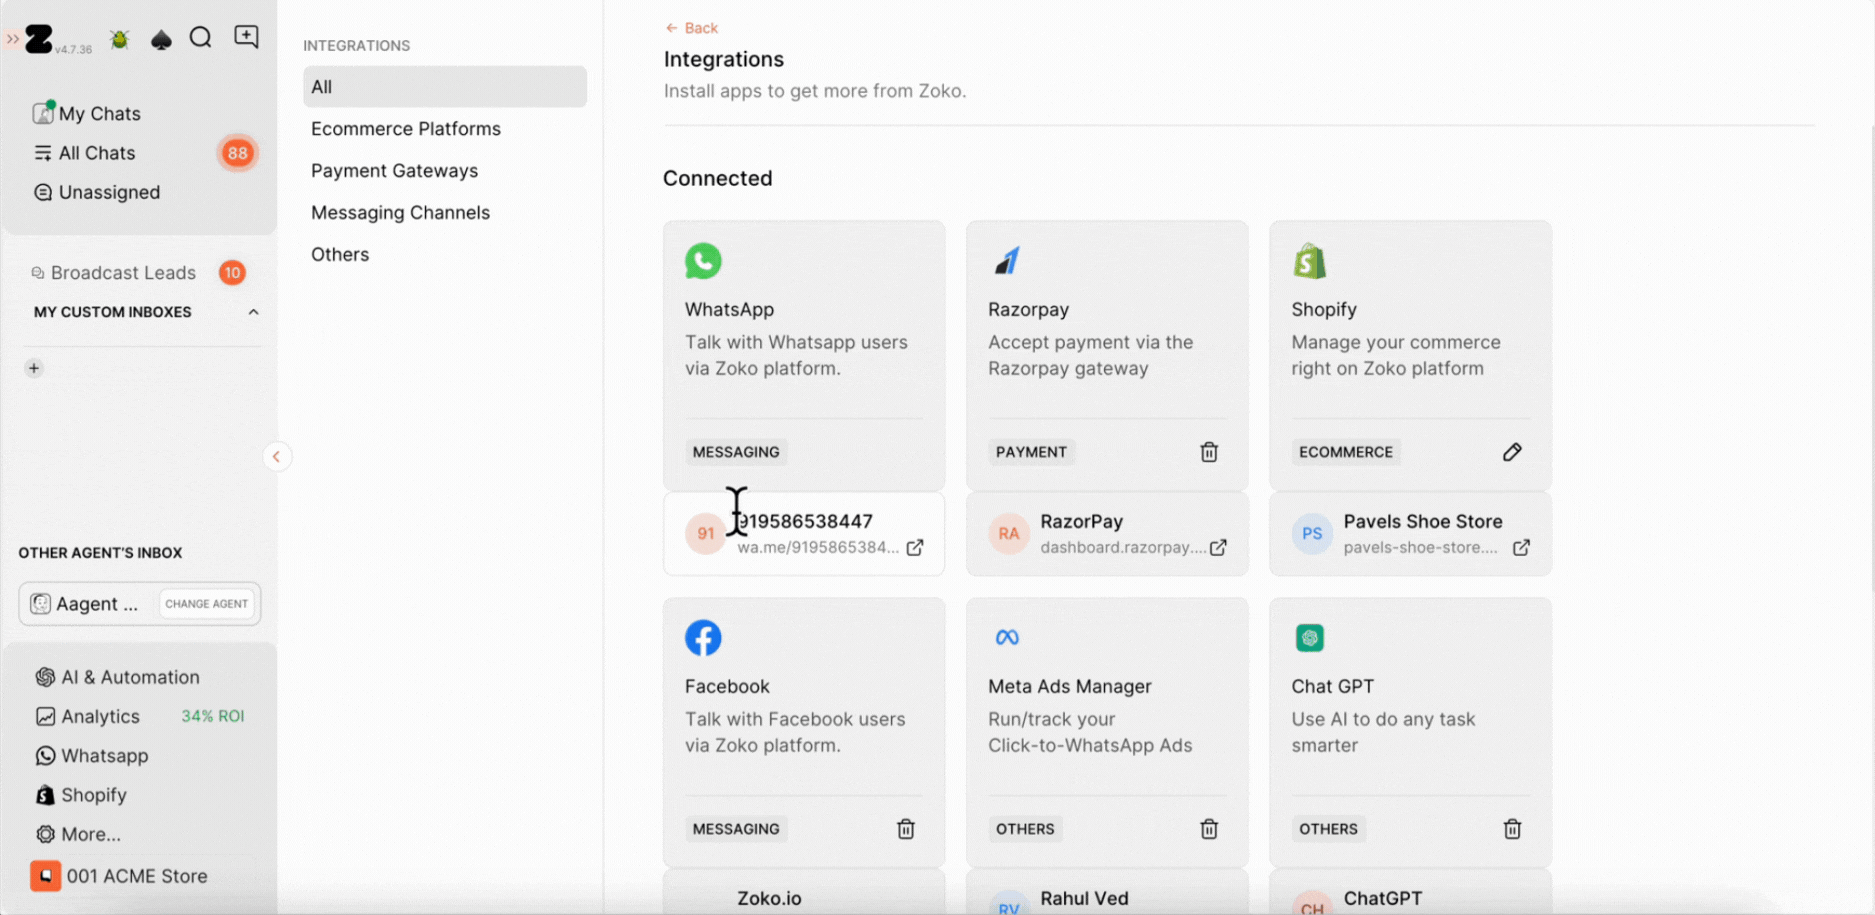1875x915 pixels.
Task: Click the Broadcast Leads 10 badge
Action: [x=232, y=273]
